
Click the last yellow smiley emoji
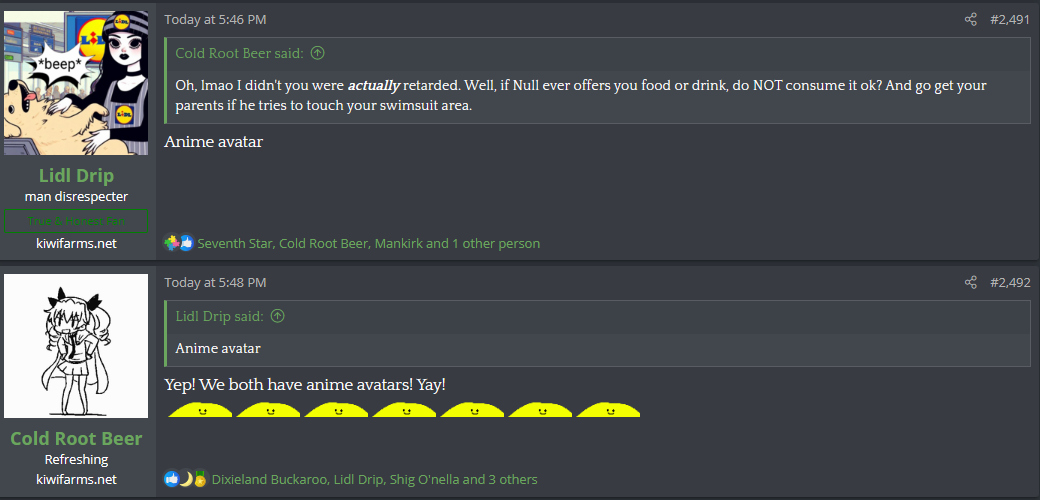click(x=608, y=409)
